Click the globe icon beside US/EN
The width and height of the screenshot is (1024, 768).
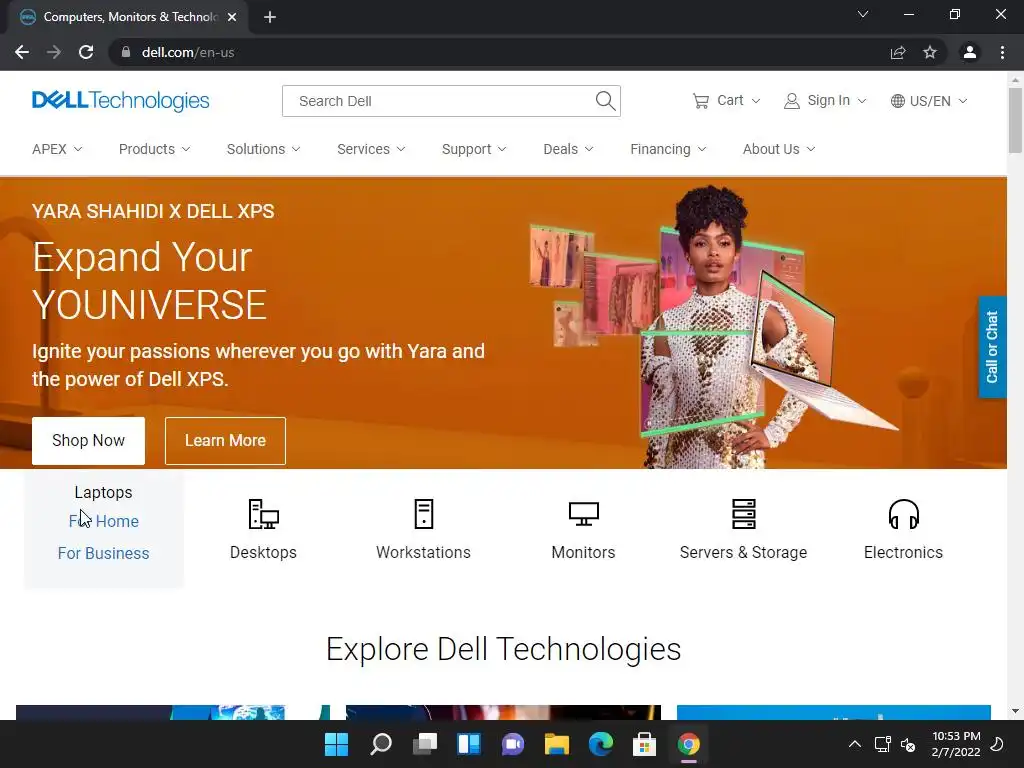[898, 101]
